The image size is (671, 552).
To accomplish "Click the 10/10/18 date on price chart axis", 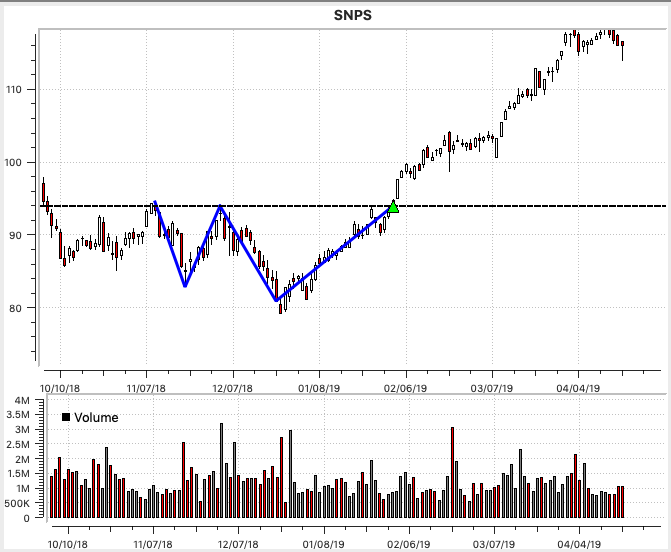I will coord(60,389).
